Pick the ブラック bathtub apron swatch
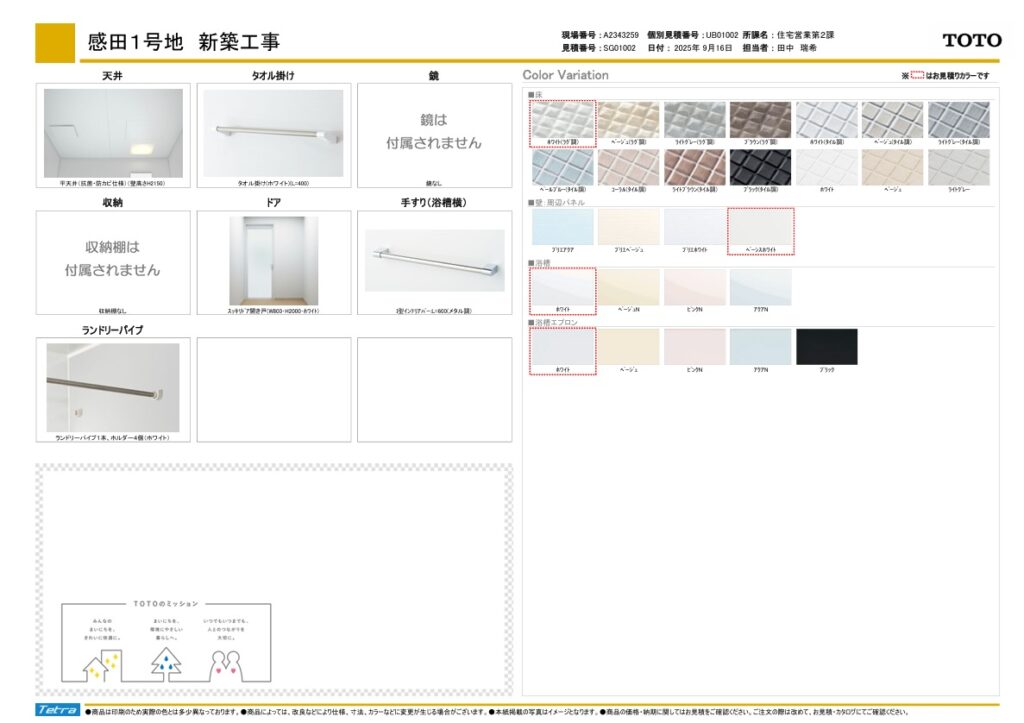This screenshot has height=723, width=1024. (826, 347)
